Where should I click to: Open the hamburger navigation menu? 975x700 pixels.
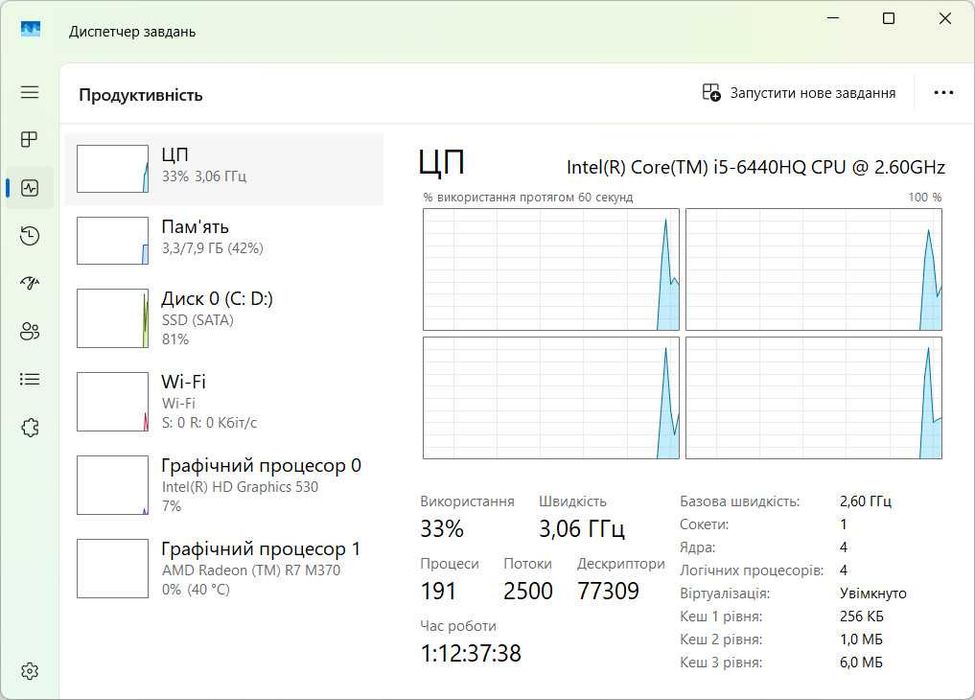point(30,92)
